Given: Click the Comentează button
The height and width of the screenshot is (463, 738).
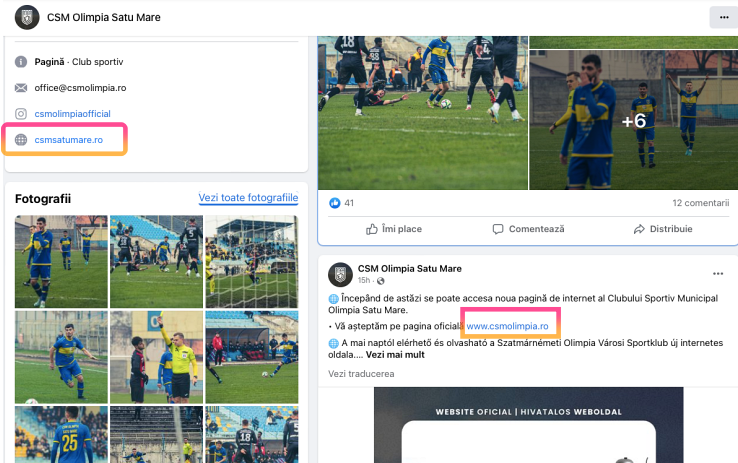Looking at the screenshot, I should (x=528, y=229).
